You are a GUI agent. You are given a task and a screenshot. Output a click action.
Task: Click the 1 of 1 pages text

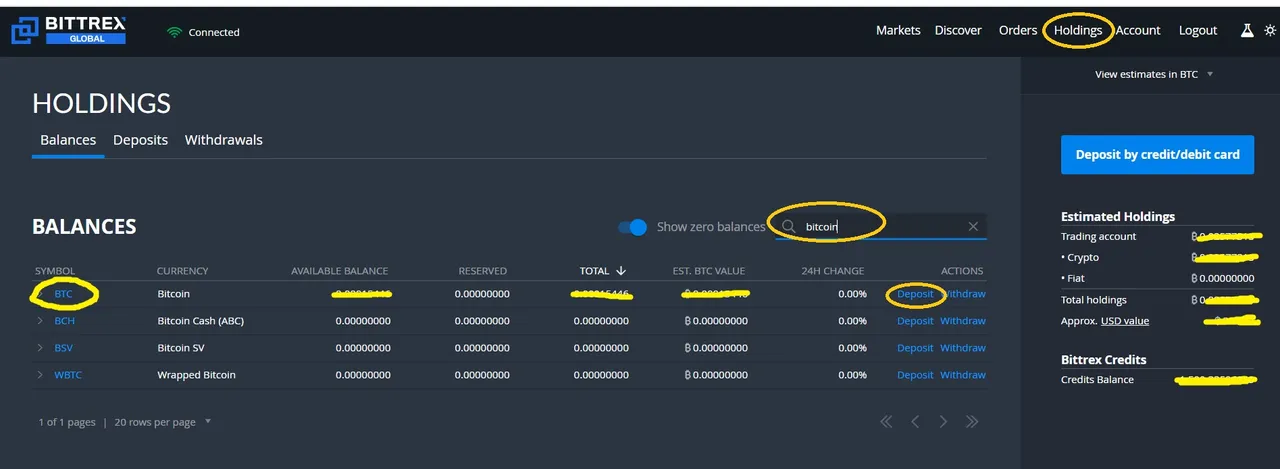coord(67,422)
